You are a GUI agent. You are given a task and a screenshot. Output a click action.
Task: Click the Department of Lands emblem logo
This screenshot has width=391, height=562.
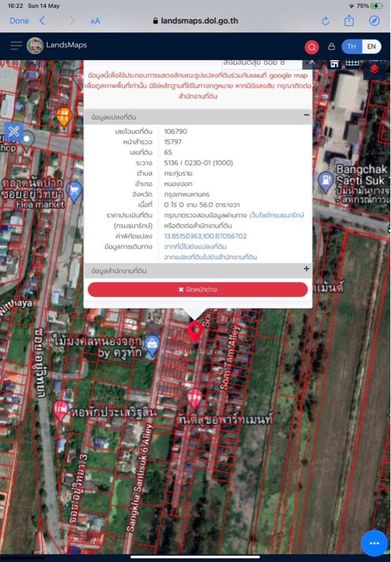[35, 46]
